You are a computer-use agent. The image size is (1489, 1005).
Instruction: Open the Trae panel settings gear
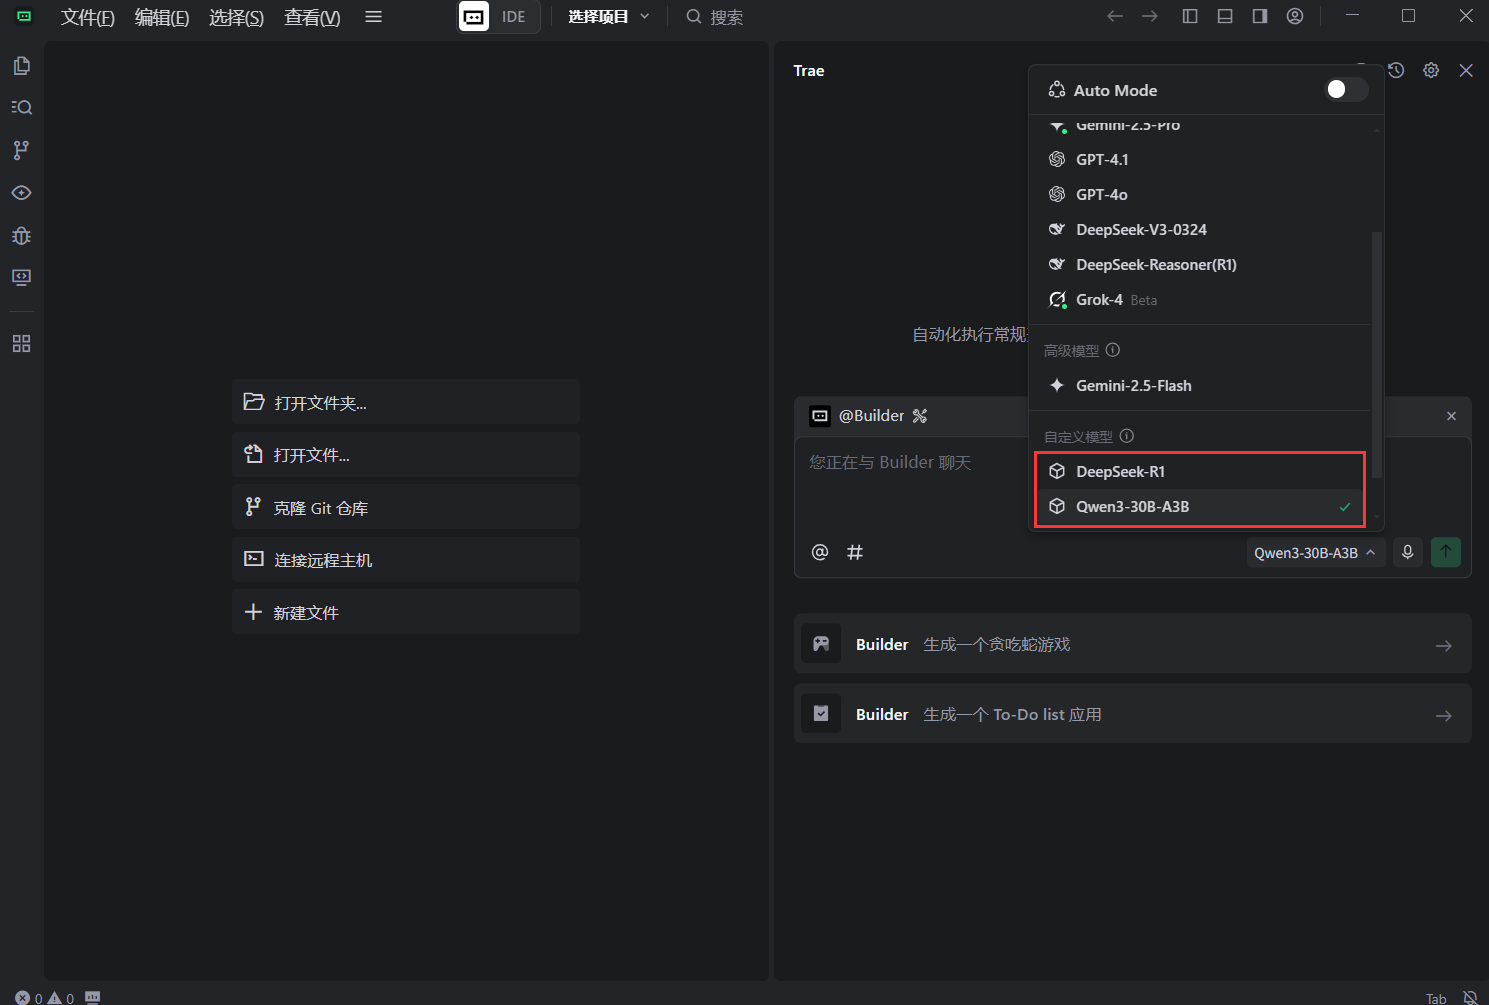pos(1431,70)
